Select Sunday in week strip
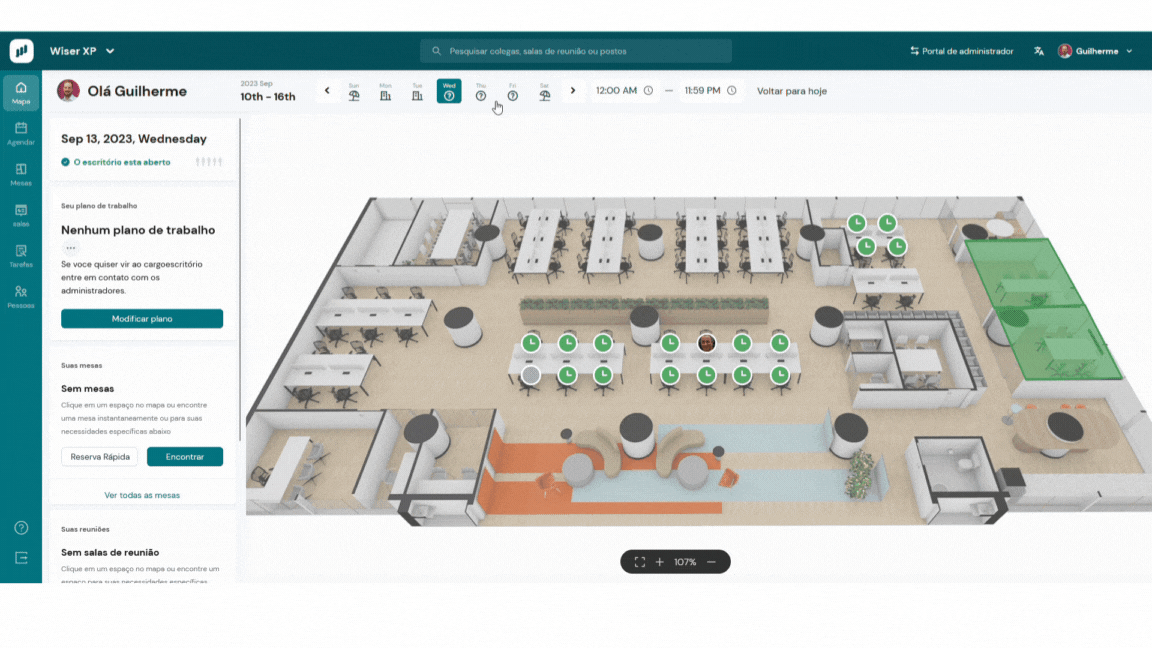Screen dimensions: 1152x648 tap(353, 92)
